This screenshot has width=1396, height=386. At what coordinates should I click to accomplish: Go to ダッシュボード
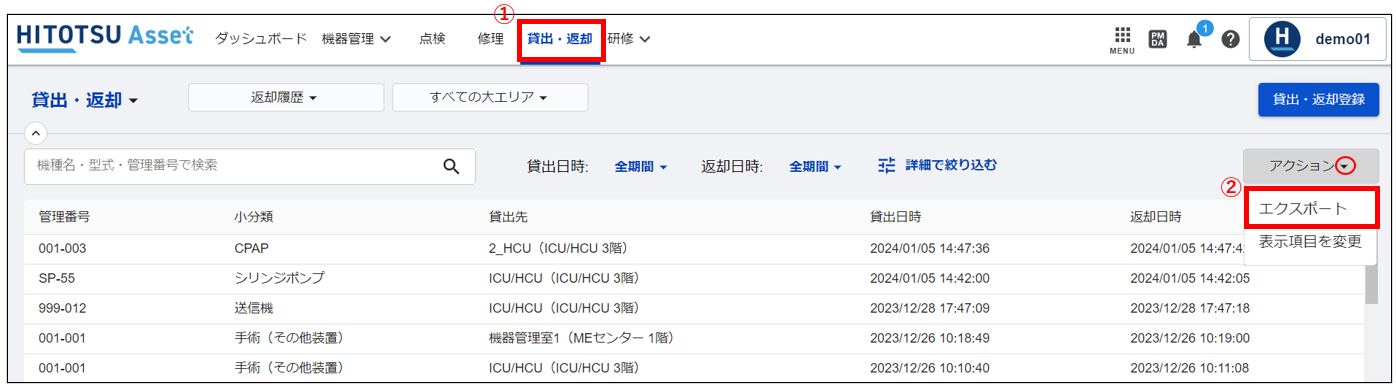tap(261, 39)
